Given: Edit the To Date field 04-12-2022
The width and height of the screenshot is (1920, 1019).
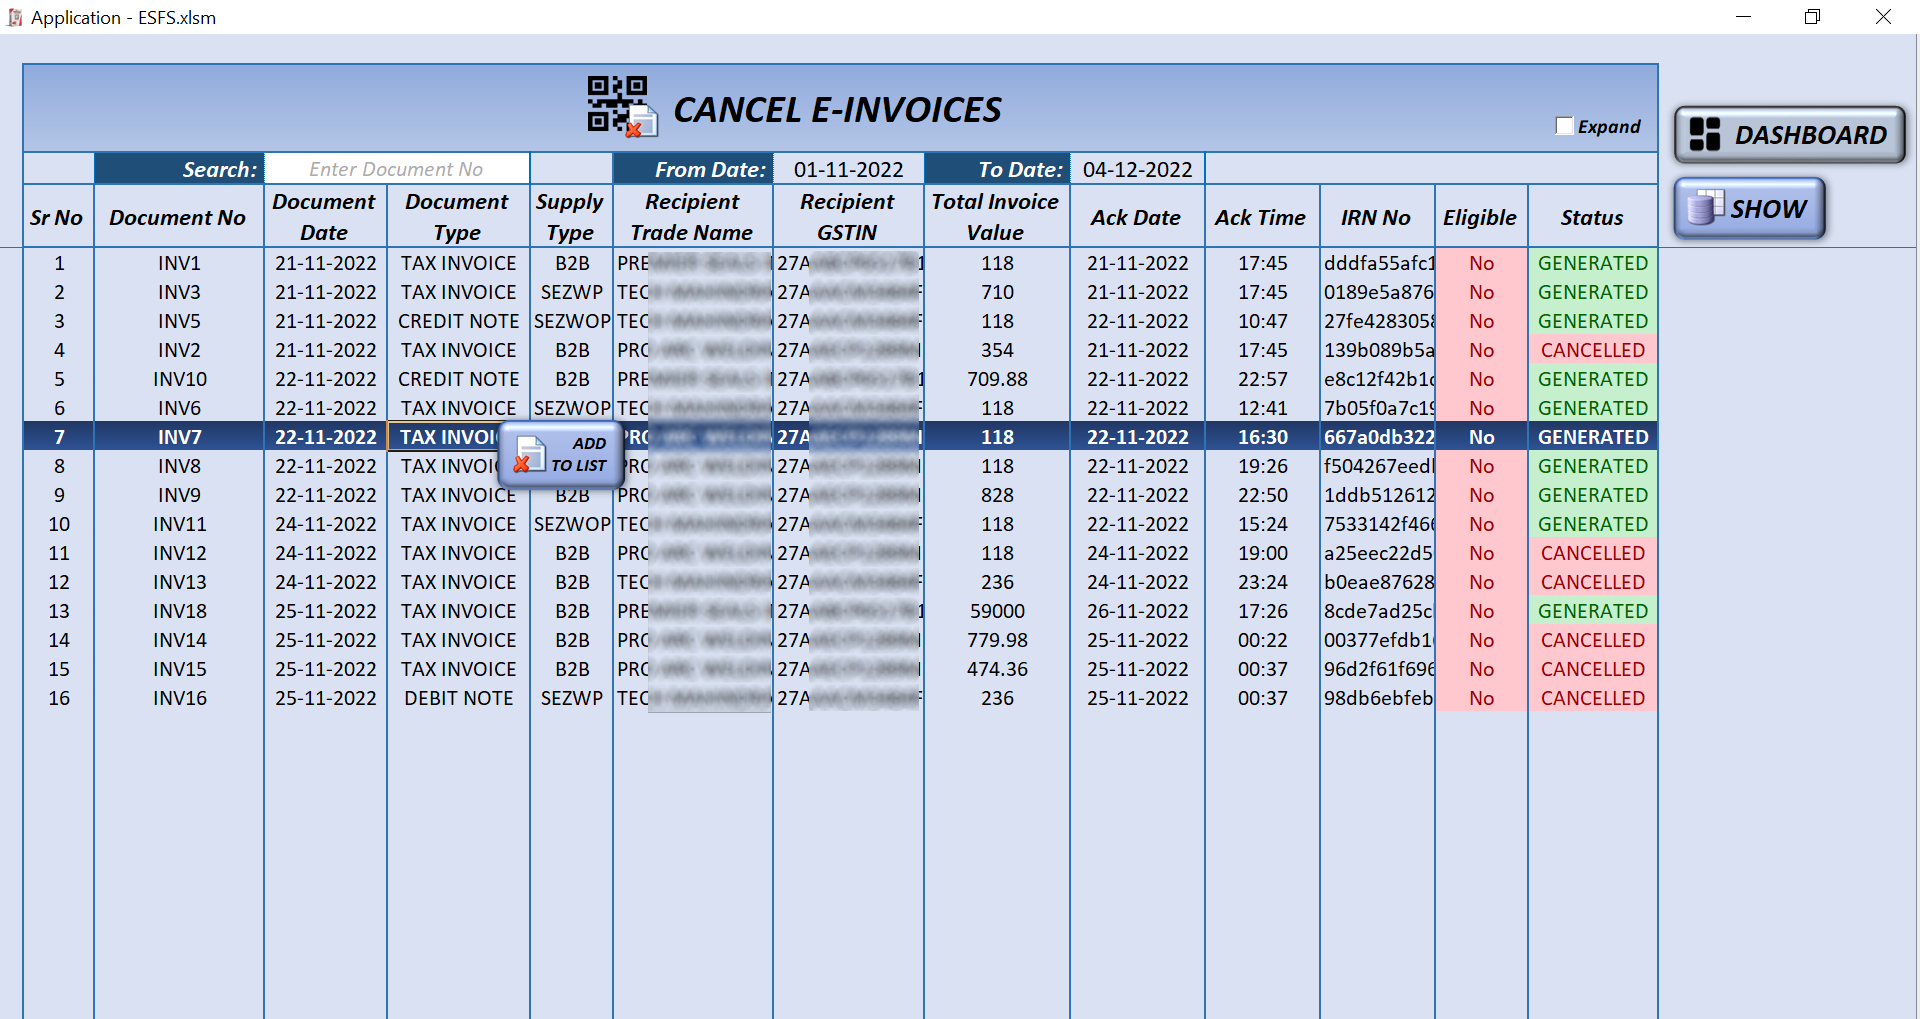Looking at the screenshot, I should [1137, 169].
